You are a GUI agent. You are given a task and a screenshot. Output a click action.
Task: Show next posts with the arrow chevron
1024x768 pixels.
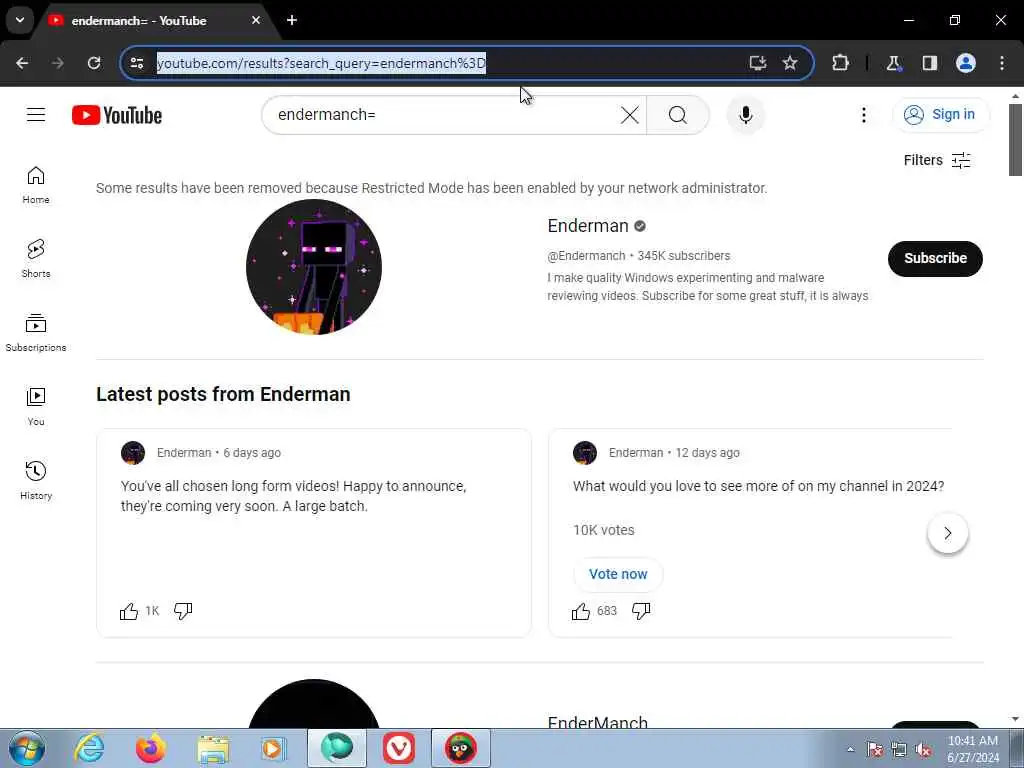(948, 533)
